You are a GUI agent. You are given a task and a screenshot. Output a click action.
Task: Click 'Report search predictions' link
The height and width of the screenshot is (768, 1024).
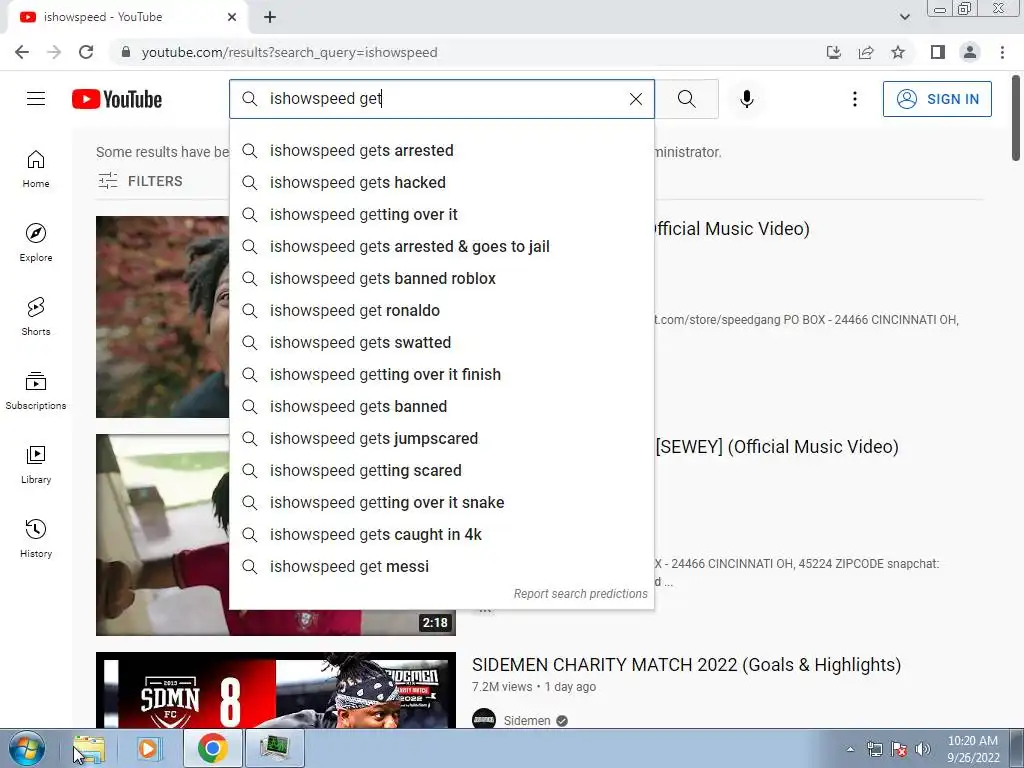pyautogui.click(x=580, y=594)
